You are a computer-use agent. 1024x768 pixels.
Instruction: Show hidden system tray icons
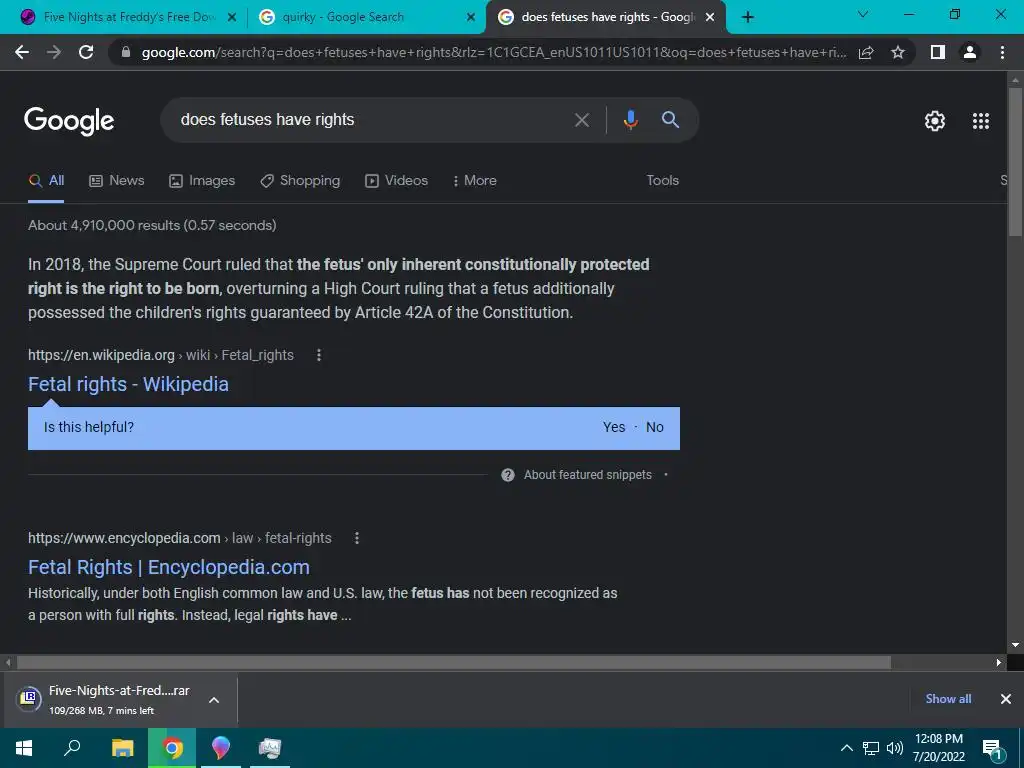point(846,748)
